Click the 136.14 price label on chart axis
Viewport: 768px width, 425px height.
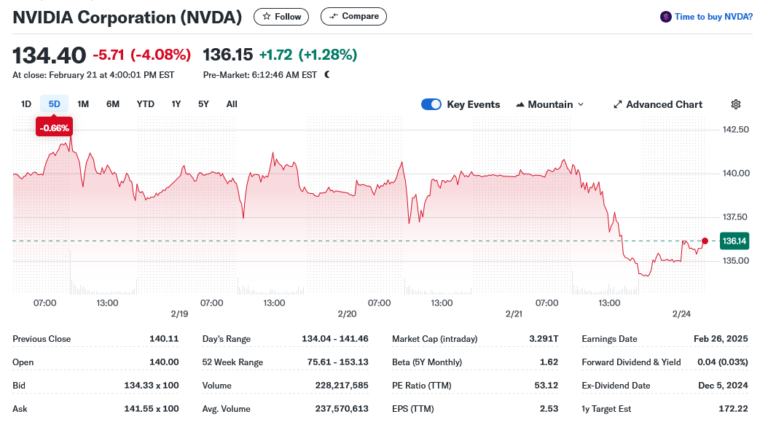tap(734, 241)
